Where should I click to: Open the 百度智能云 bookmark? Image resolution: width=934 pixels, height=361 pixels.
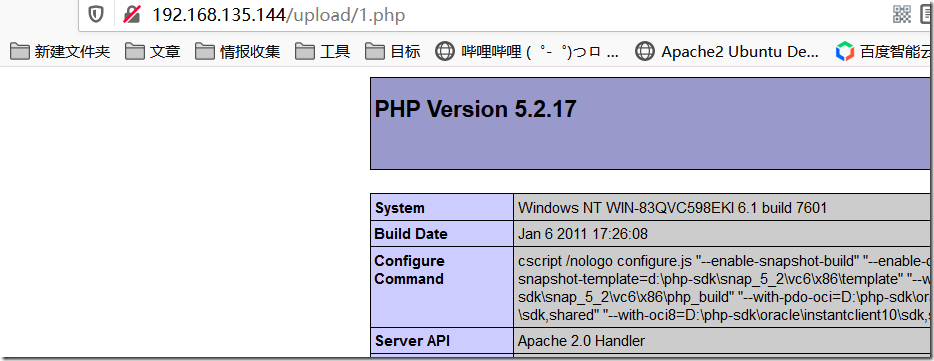pos(884,52)
